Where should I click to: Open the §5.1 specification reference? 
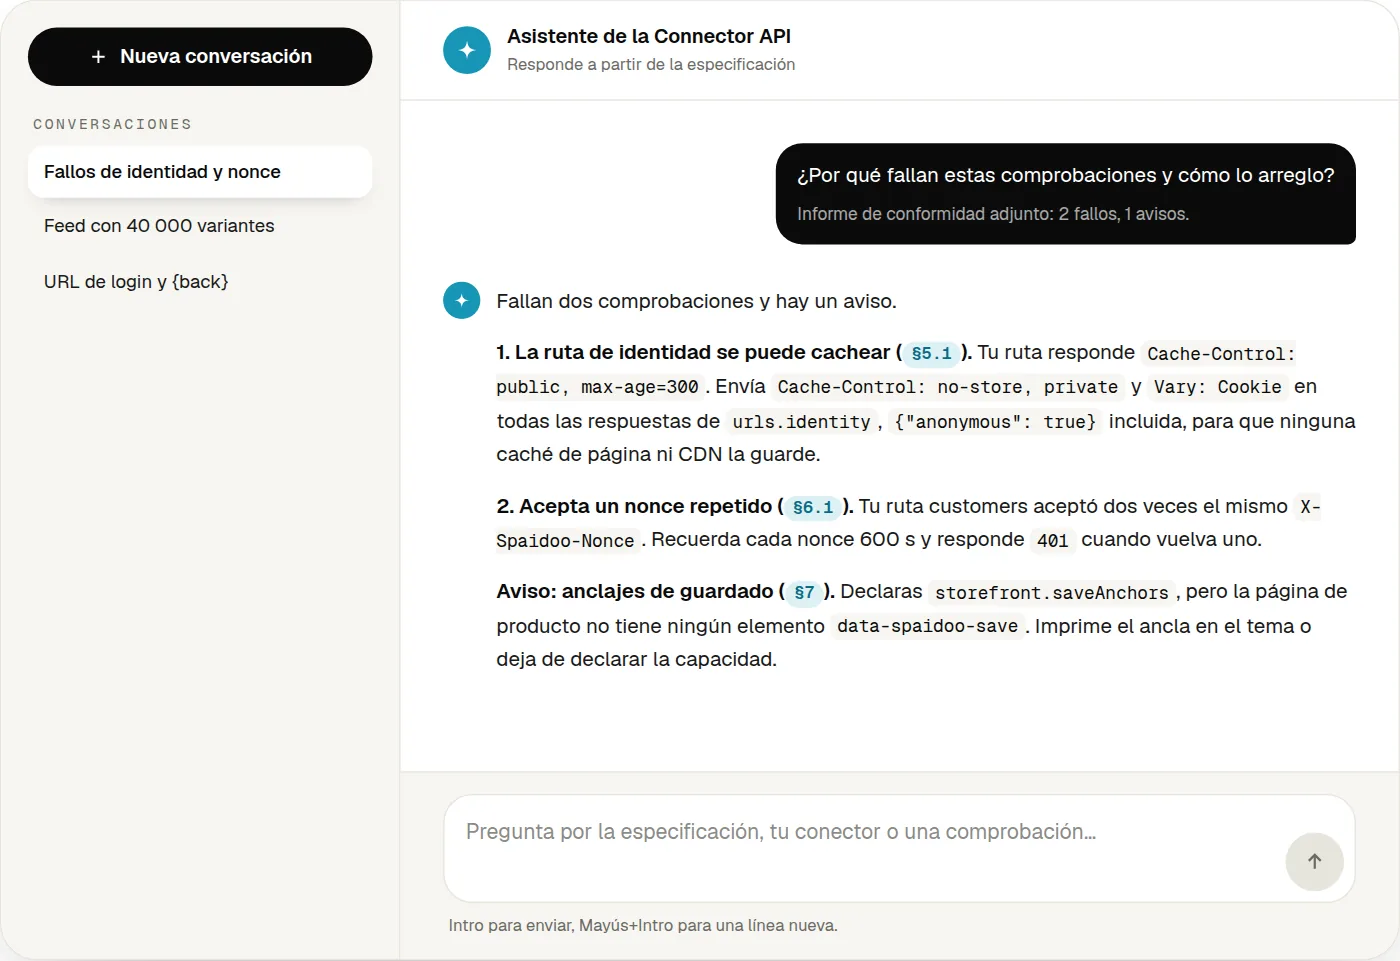point(931,353)
